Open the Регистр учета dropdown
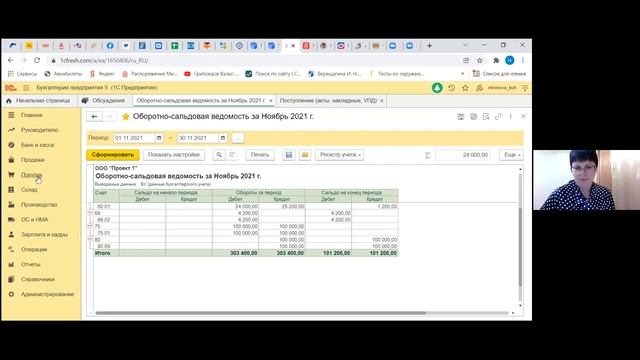Viewport: 640px width, 360px height. pos(340,155)
